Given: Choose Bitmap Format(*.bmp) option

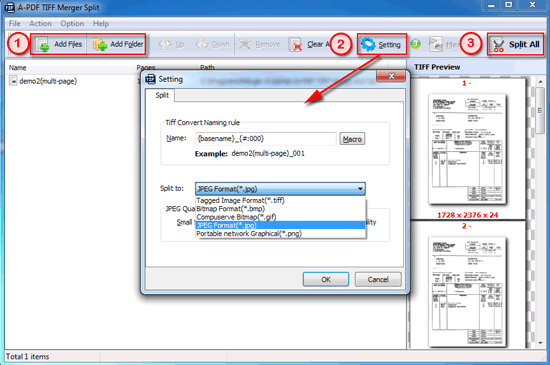Looking at the screenshot, I should 280,209.
